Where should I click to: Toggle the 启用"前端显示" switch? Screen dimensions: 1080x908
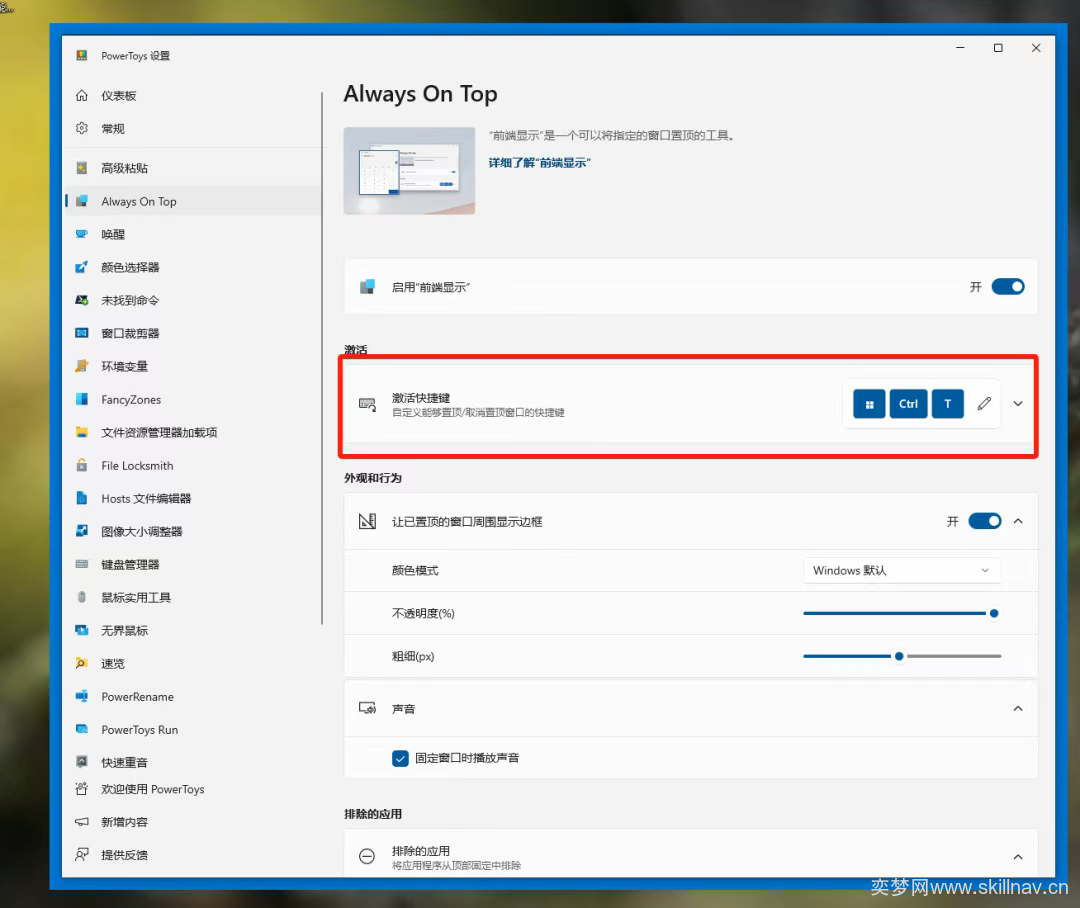click(1008, 287)
